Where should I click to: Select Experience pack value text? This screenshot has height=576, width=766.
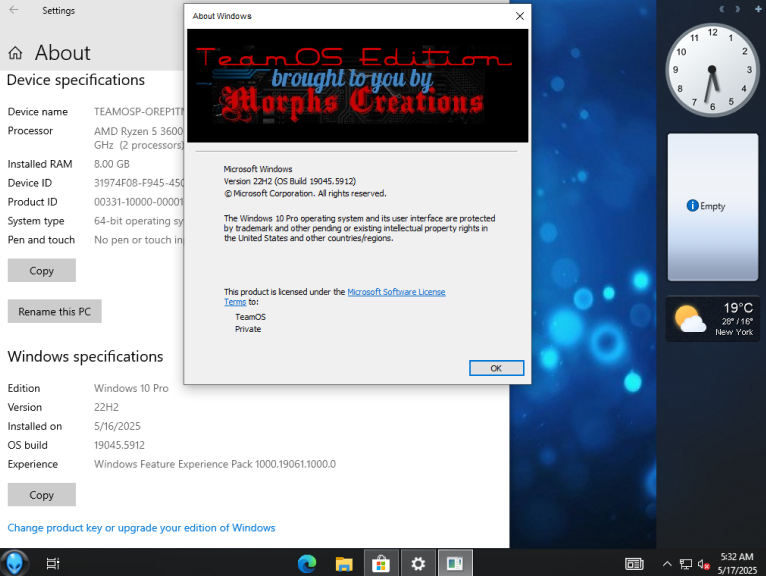pyautogui.click(x=215, y=464)
